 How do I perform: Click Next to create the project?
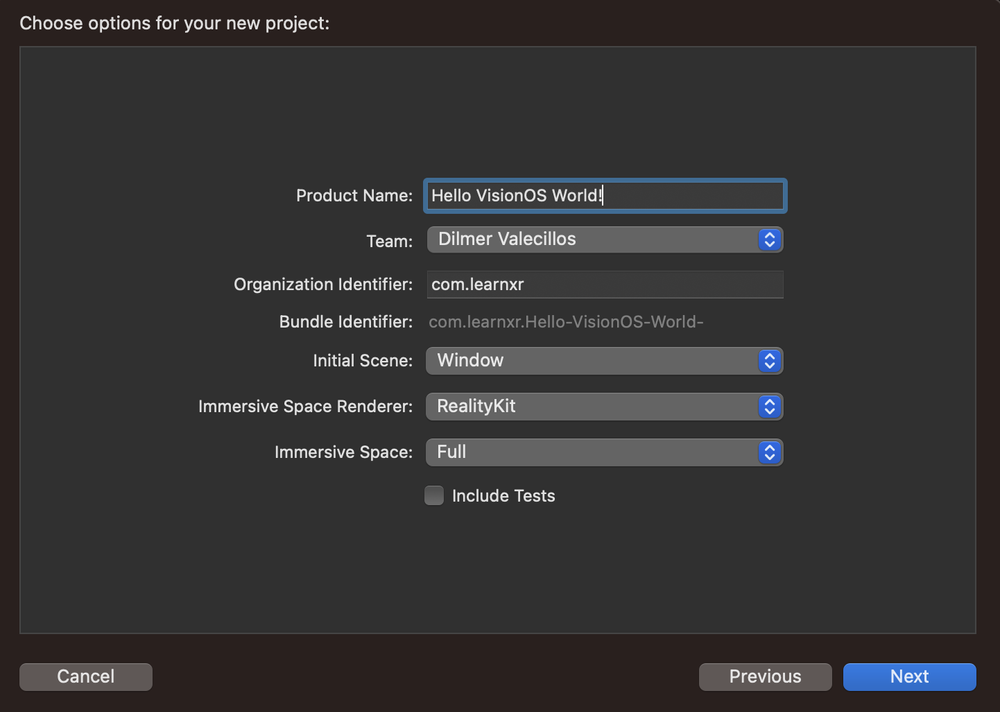(909, 676)
